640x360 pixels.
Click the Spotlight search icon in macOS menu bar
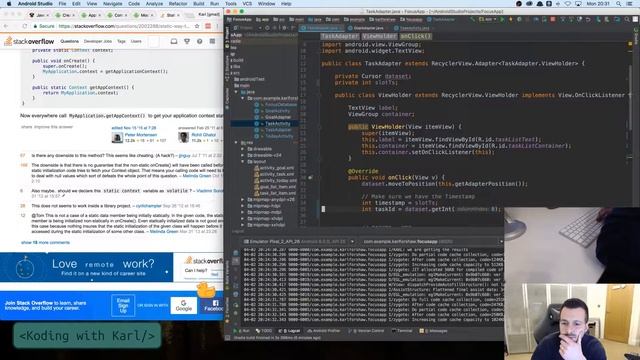pyautogui.click(x=619, y=4)
